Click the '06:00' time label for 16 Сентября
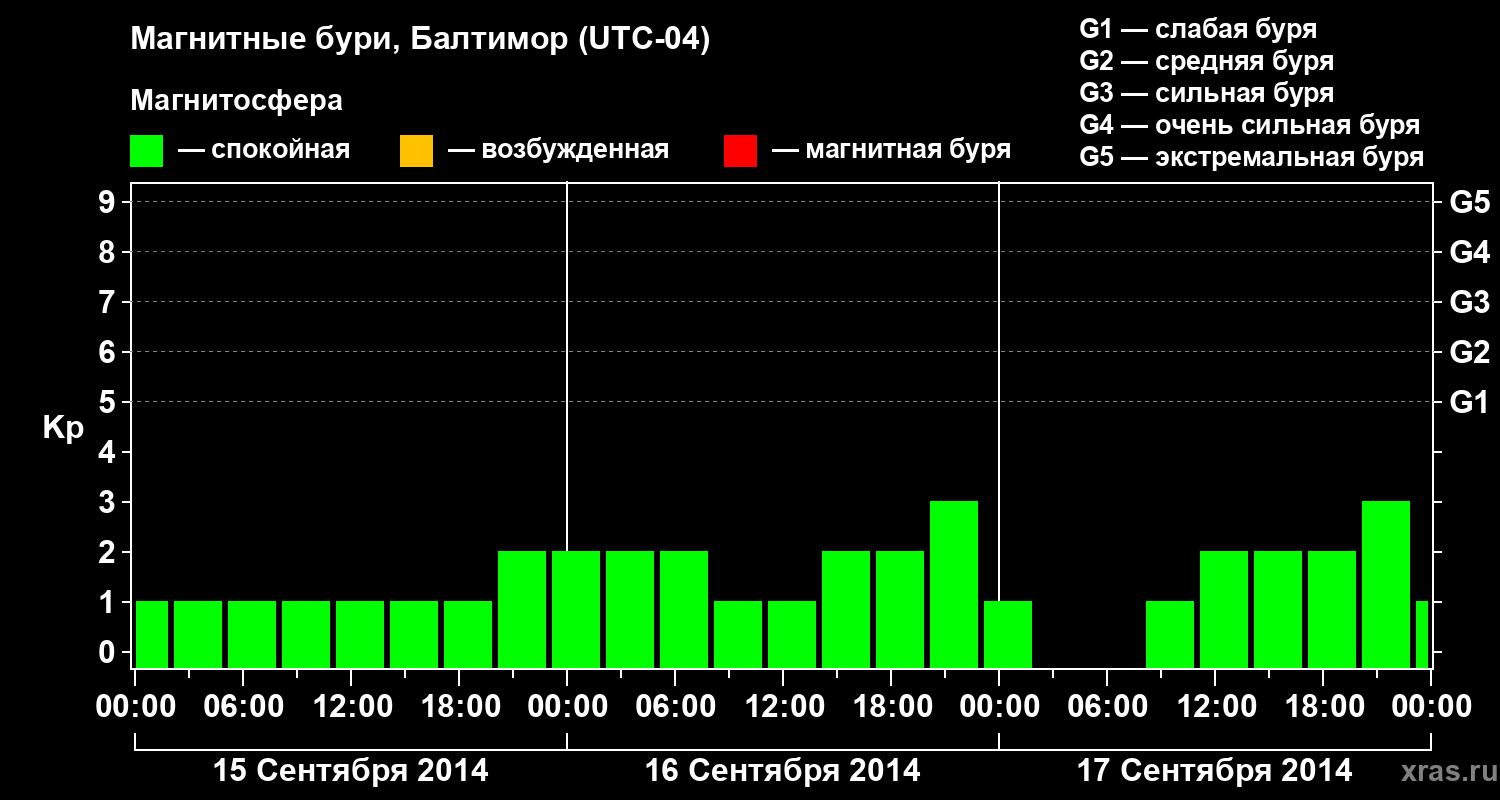This screenshot has height=800, width=1500. click(675, 707)
